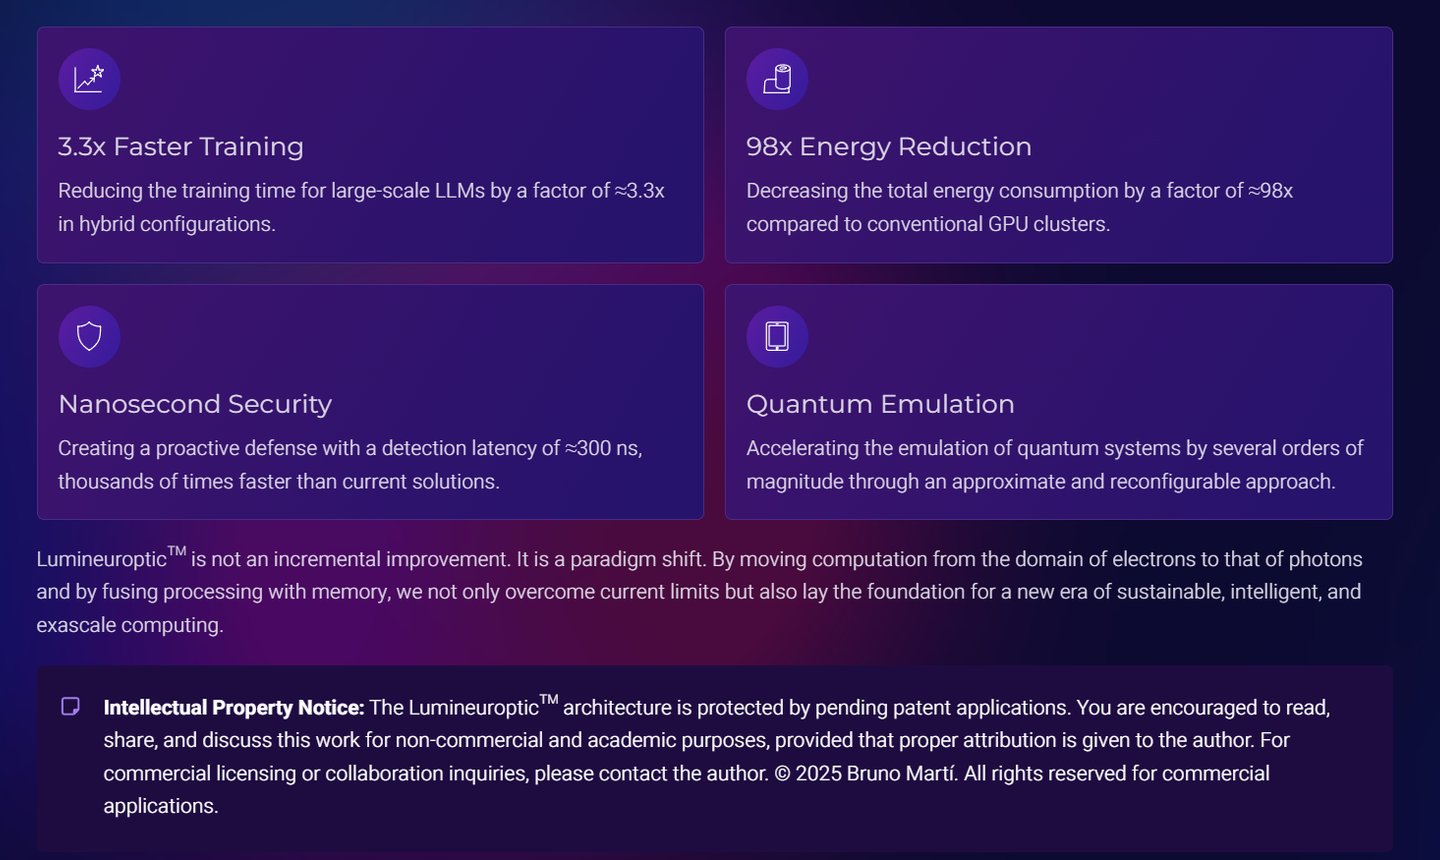Click the commercial licensing inquiries sentence
1440x860 pixels.
[436, 774]
